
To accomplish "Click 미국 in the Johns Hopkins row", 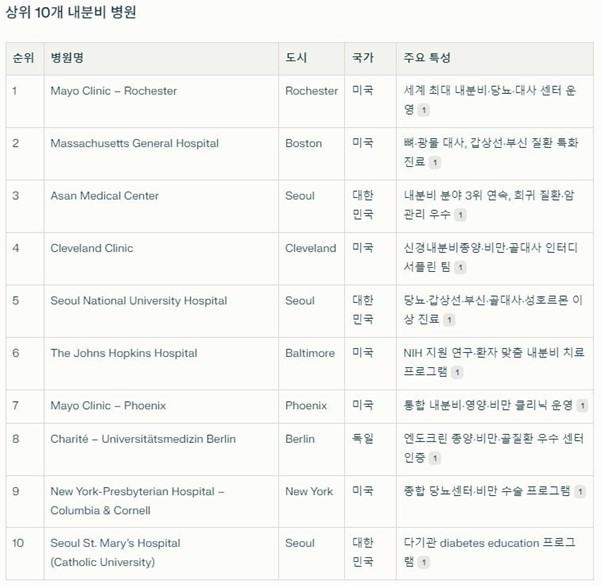I will 363,353.
